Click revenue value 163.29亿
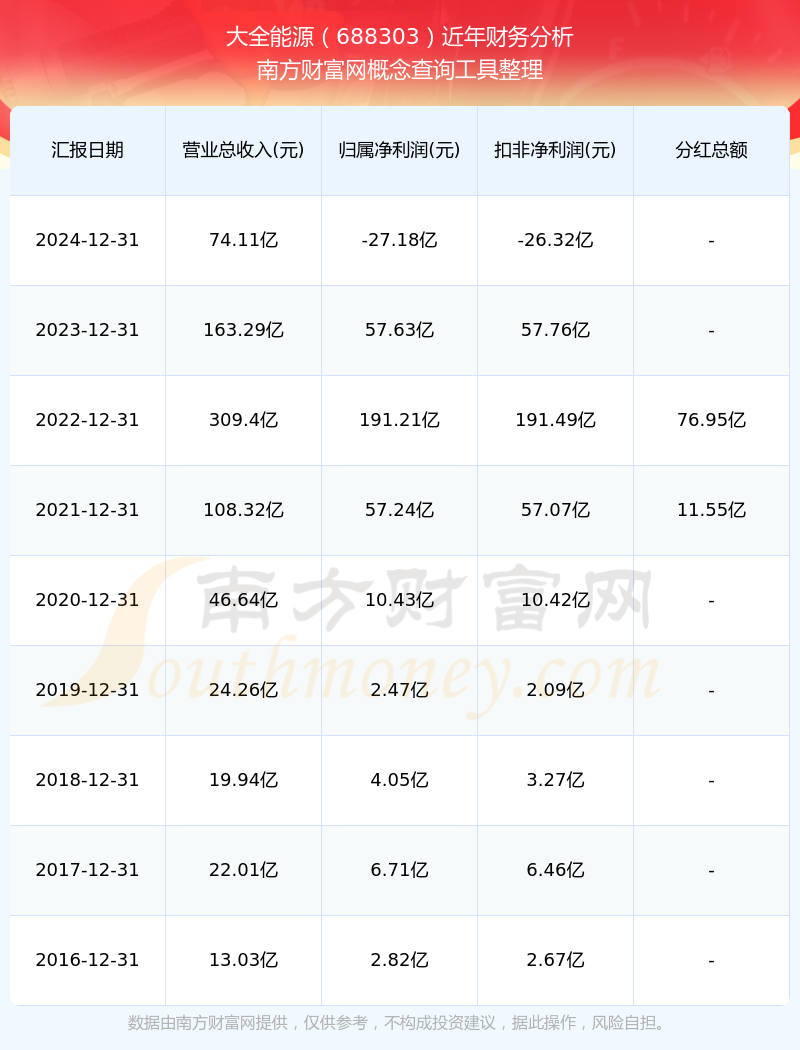The height and width of the screenshot is (1050, 800). coord(244,330)
